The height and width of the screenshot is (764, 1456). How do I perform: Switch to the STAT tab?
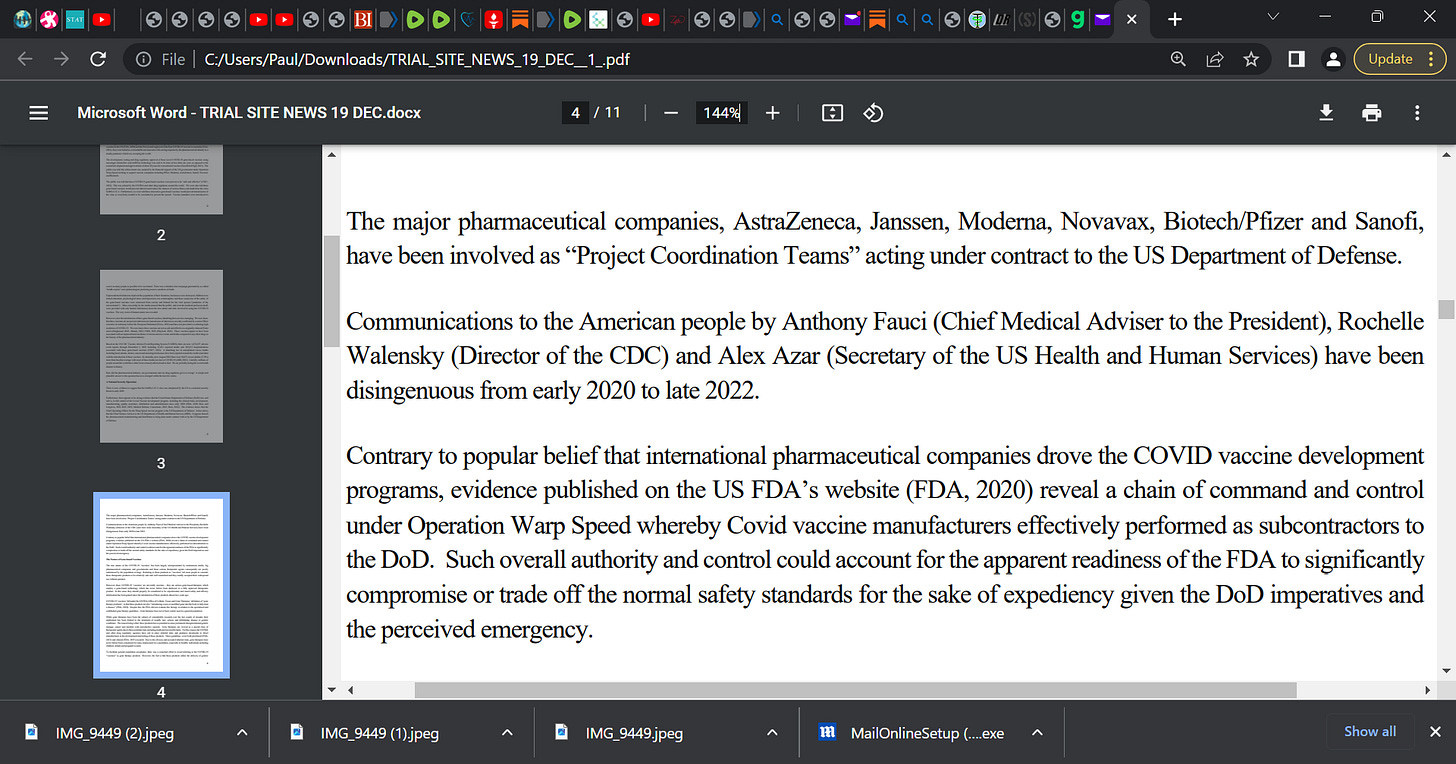(x=74, y=19)
